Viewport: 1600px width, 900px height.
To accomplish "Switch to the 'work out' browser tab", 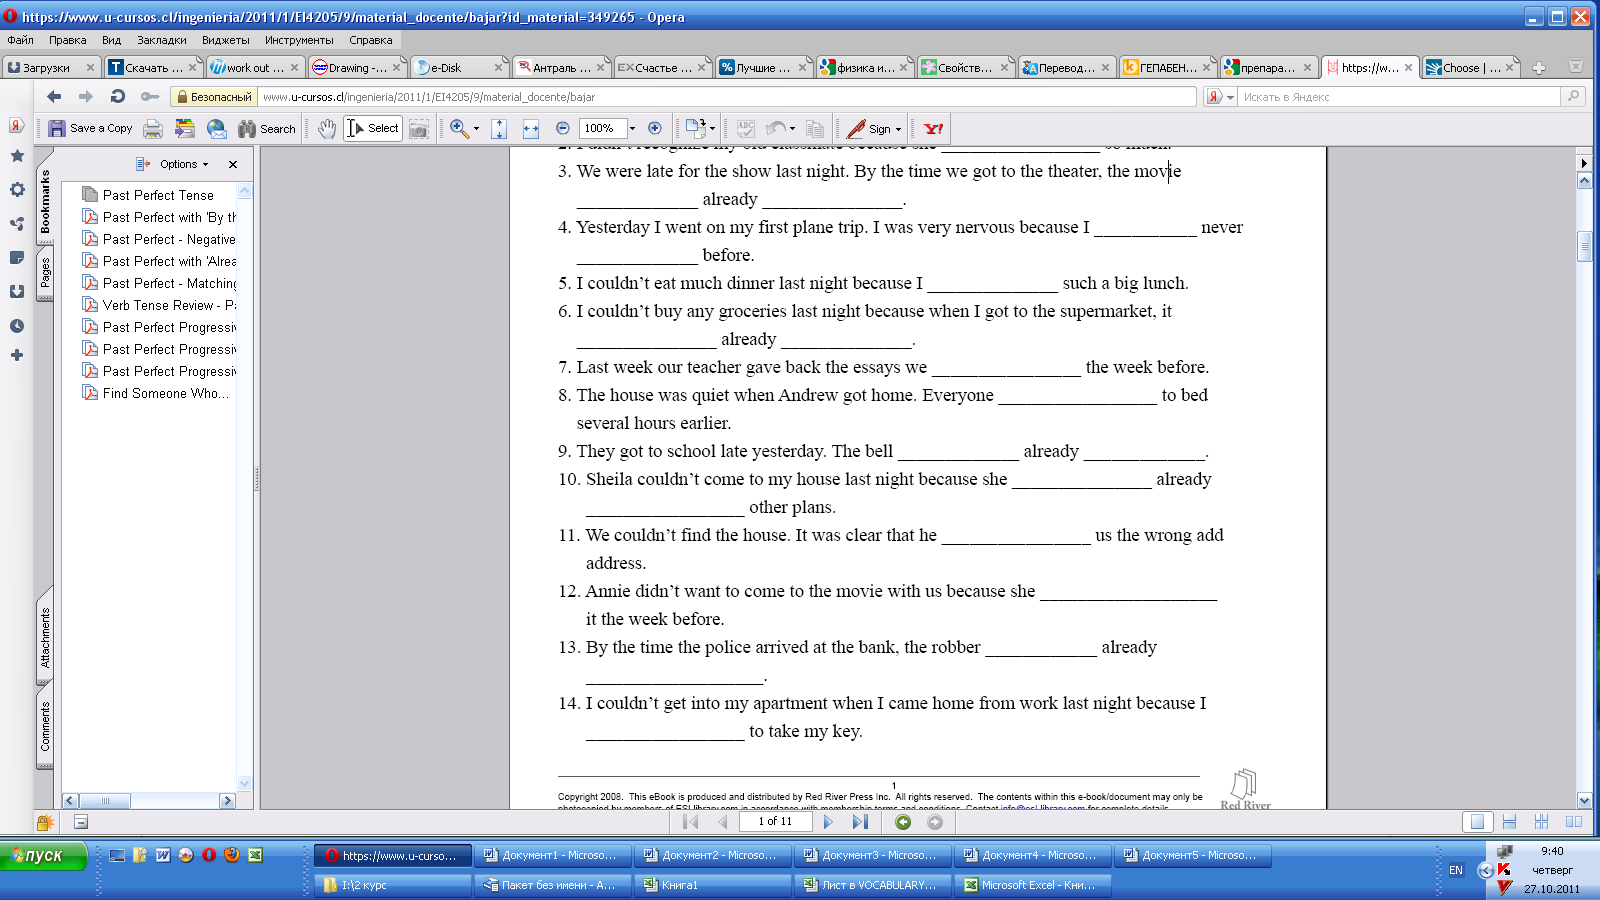I will [254, 68].
